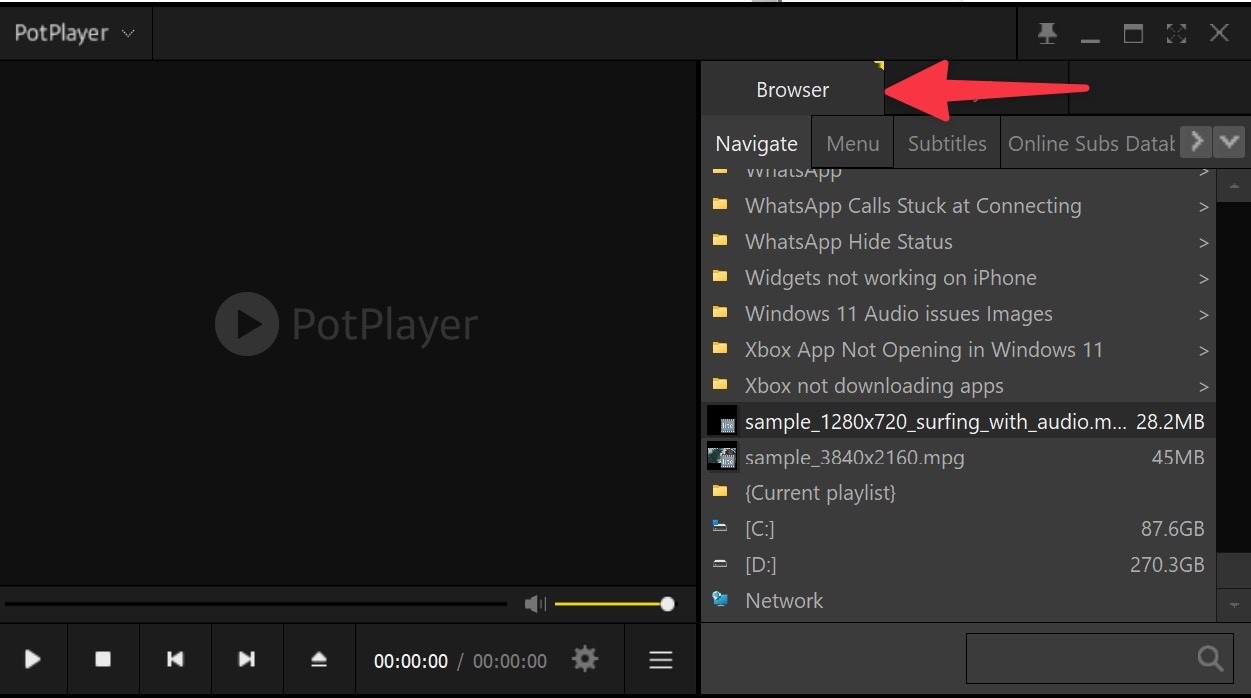The height and width of the screenshot is (698, 1251).
Task: Switch the player to fullscreen mode
Action: click(1176, 34)
